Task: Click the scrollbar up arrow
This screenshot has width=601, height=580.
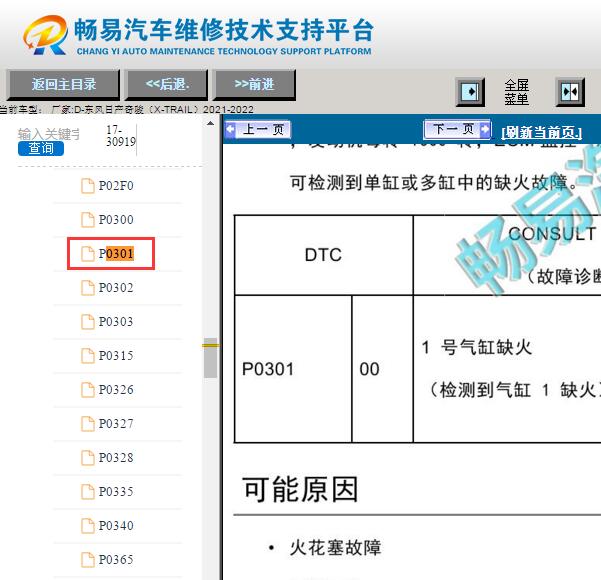Action: pos(210,123)
